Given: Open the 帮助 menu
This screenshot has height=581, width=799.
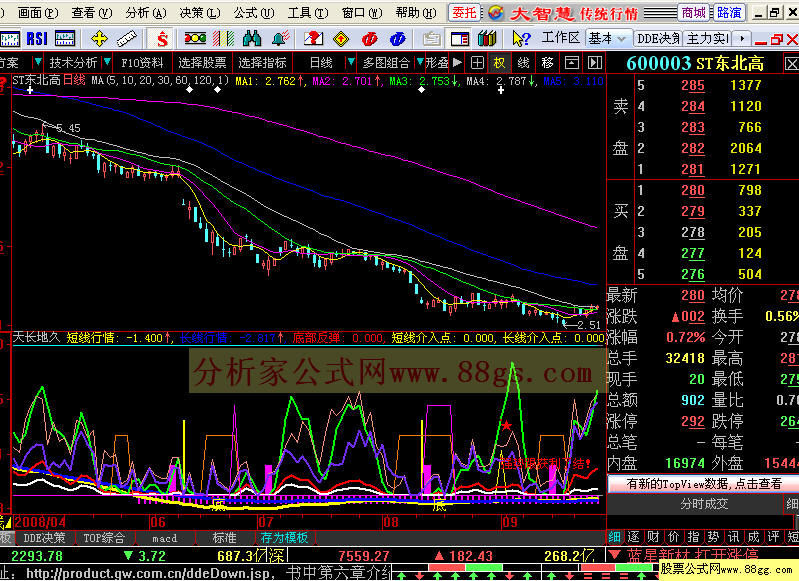Looking at the screenshot, I should point(415,13).
